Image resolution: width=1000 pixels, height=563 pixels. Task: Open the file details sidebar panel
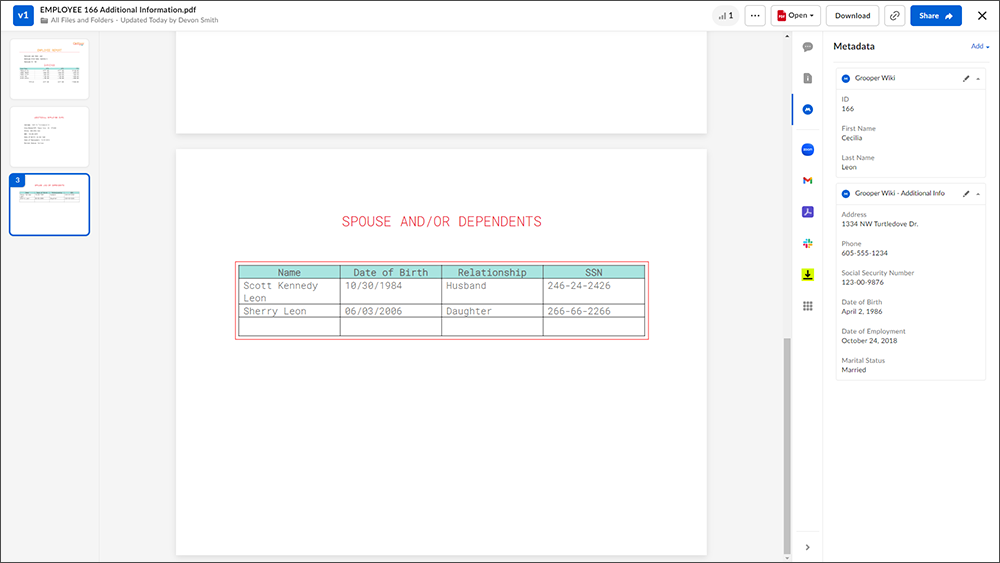click(x=807, y=78)
